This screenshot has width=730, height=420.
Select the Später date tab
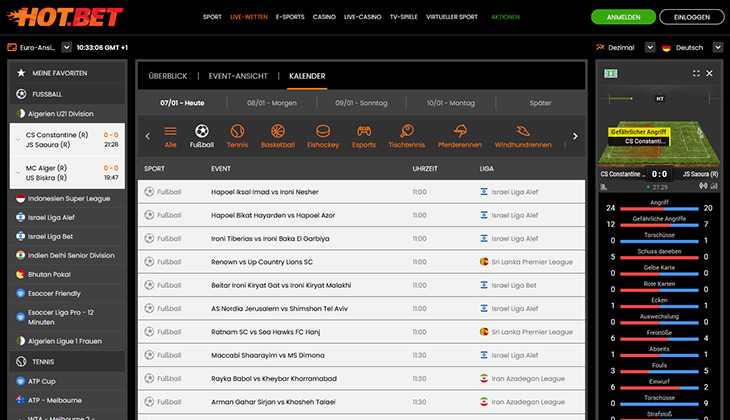point(540,103)
